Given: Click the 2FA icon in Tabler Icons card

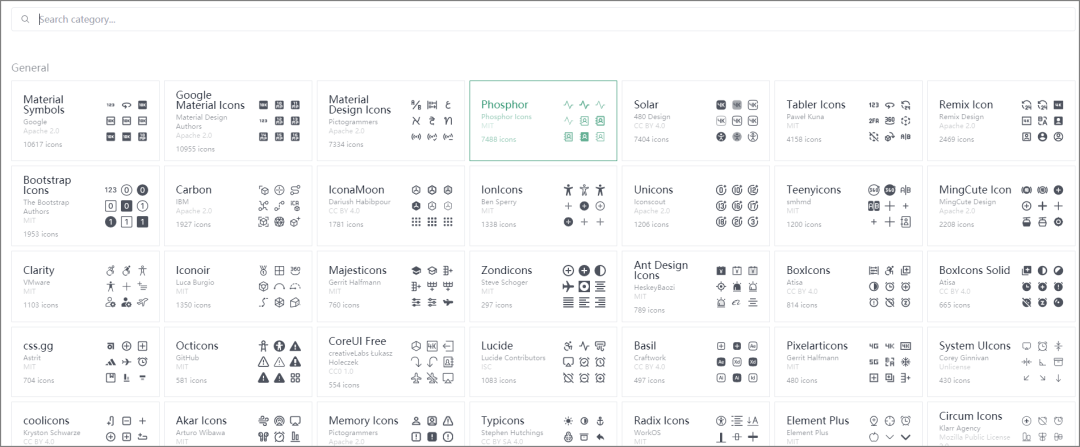Looking at the screenshot, I should coord(873,121).
